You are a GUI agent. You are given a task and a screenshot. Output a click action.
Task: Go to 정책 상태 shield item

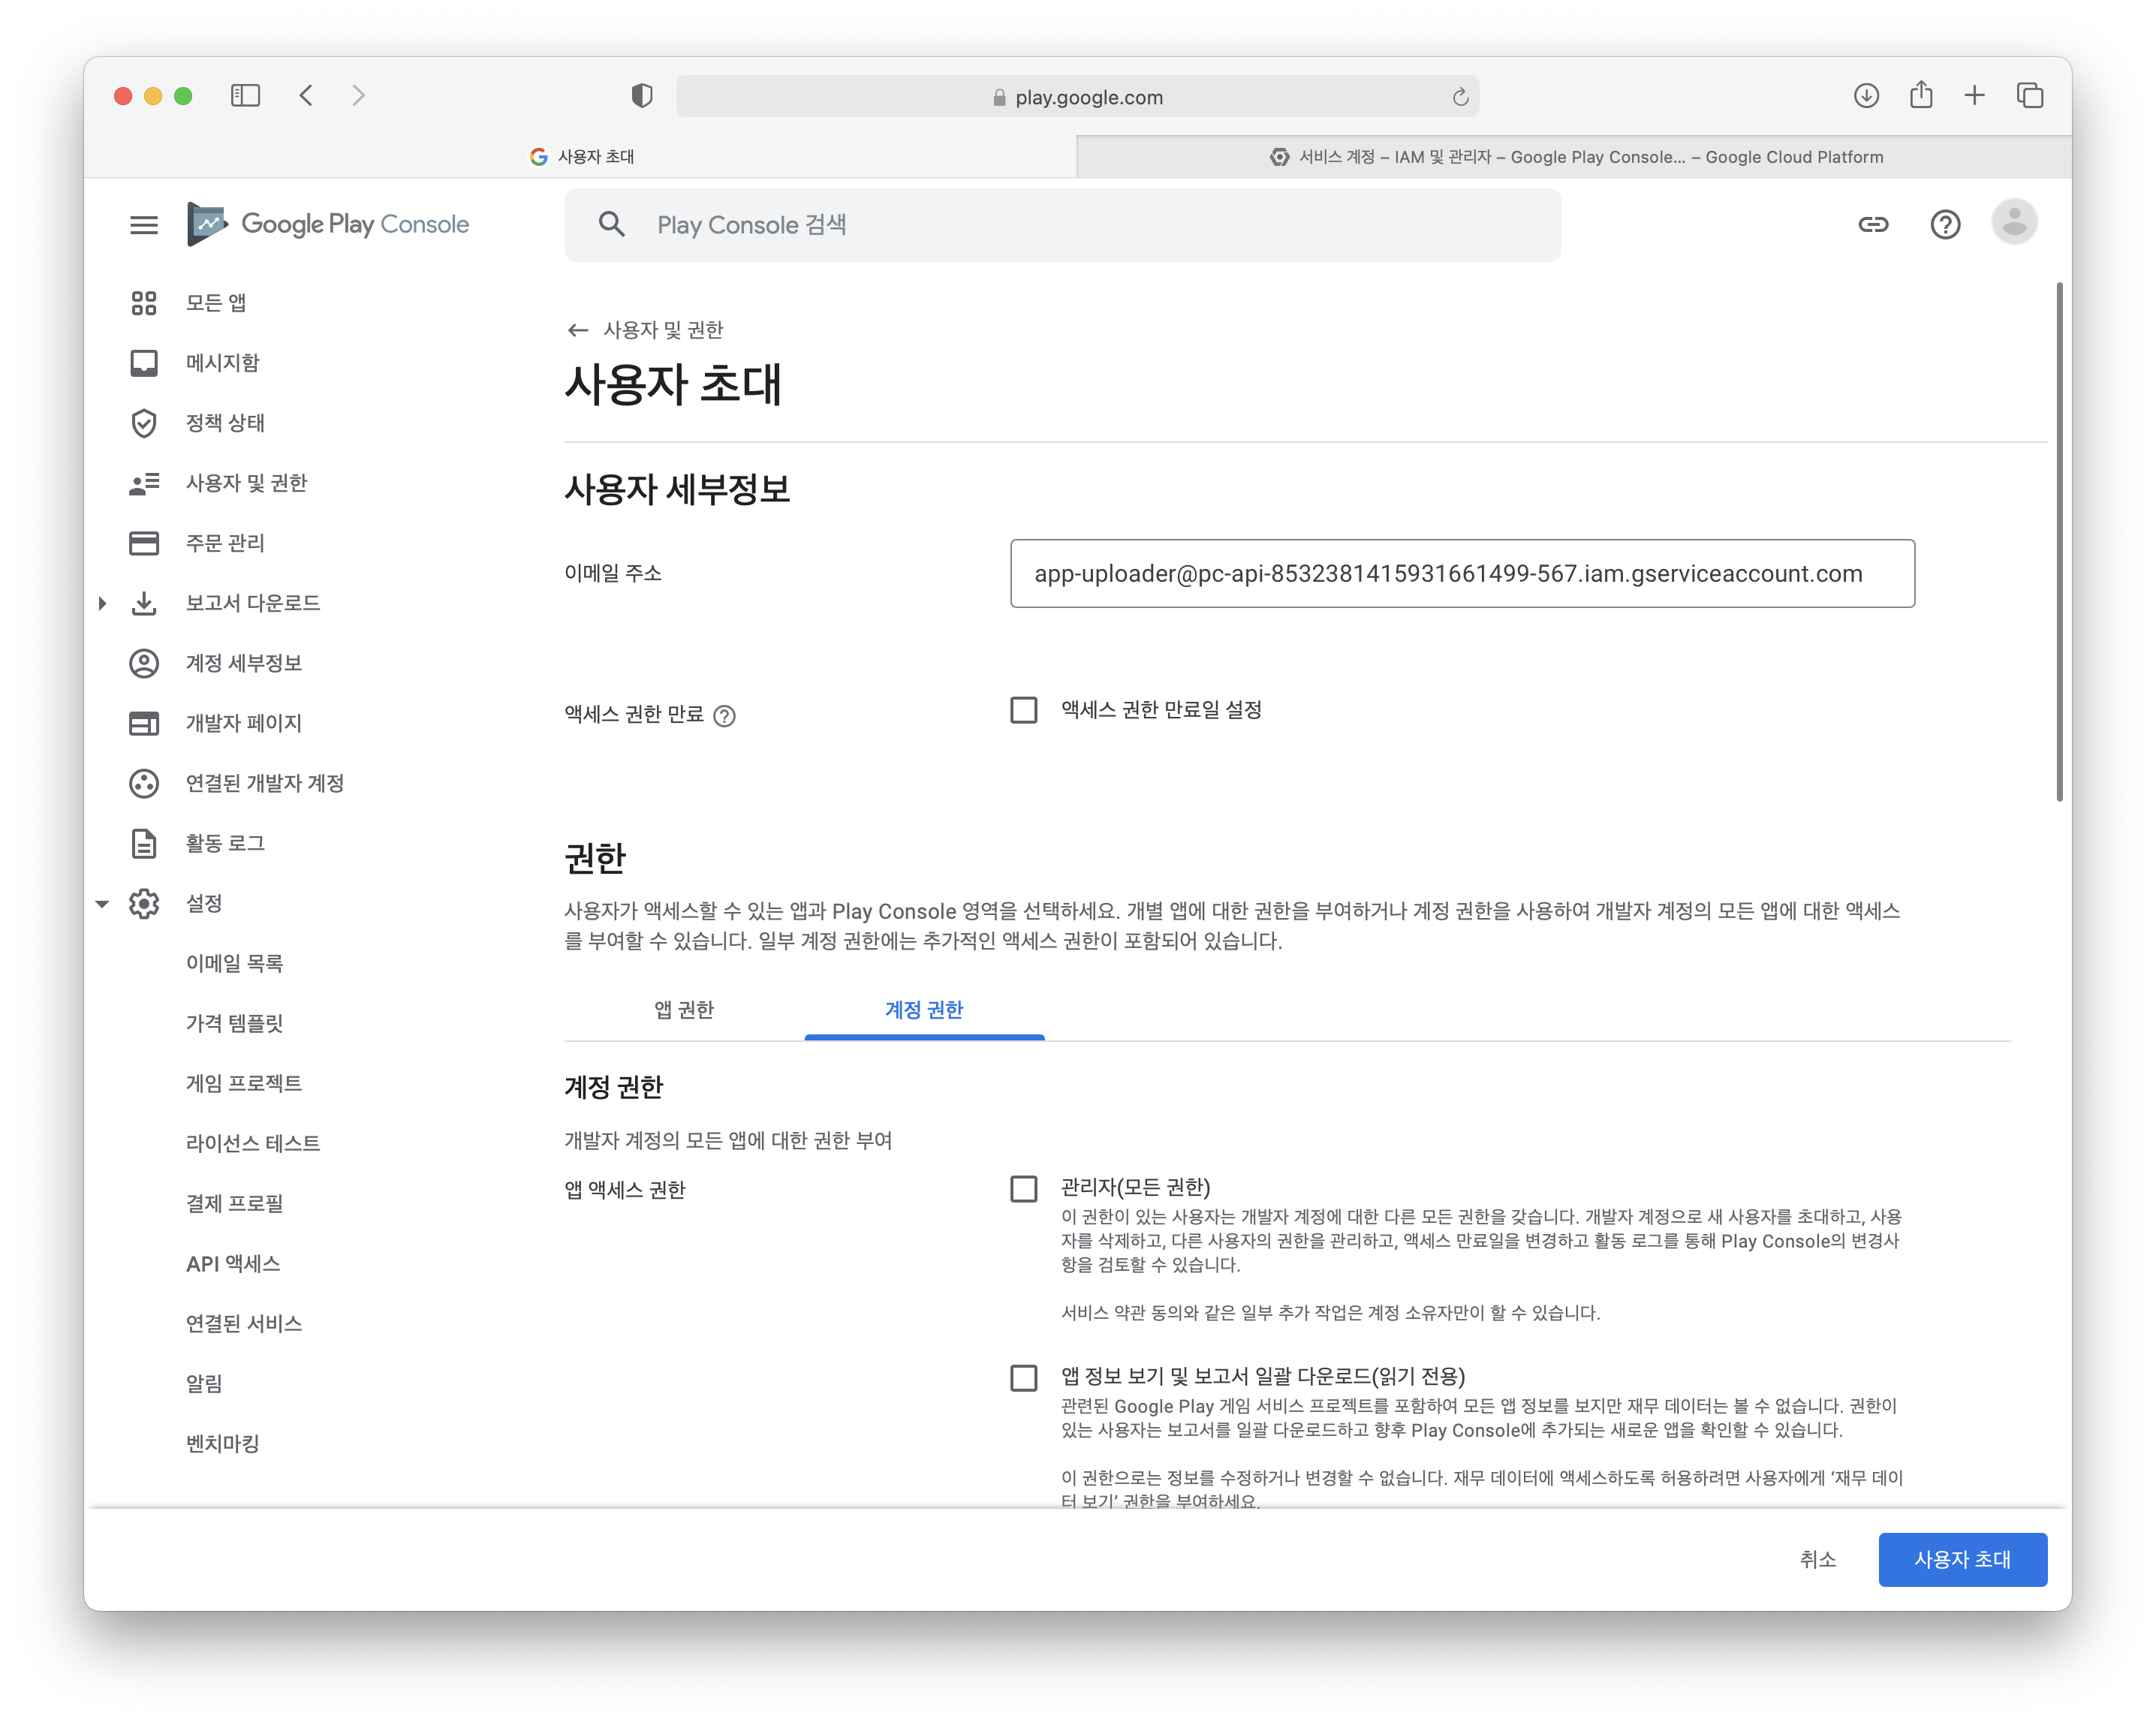pos(225,423)
